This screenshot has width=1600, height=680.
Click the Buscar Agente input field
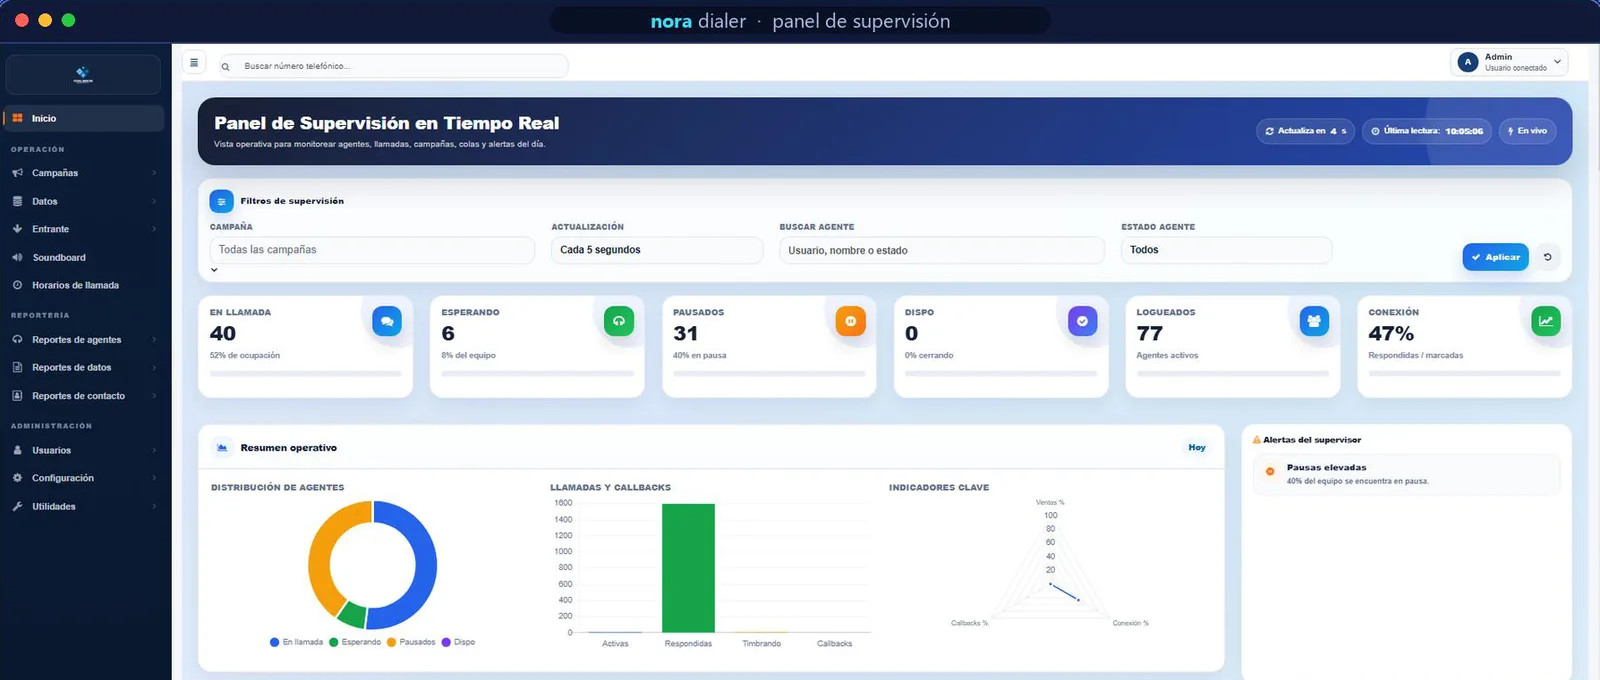(941, 250)
